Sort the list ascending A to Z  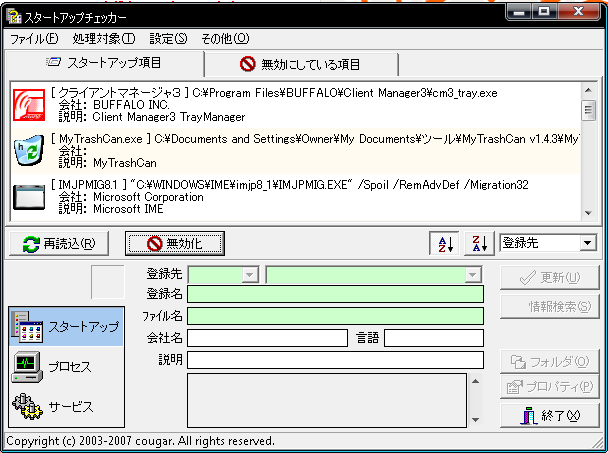coord(444,244)
